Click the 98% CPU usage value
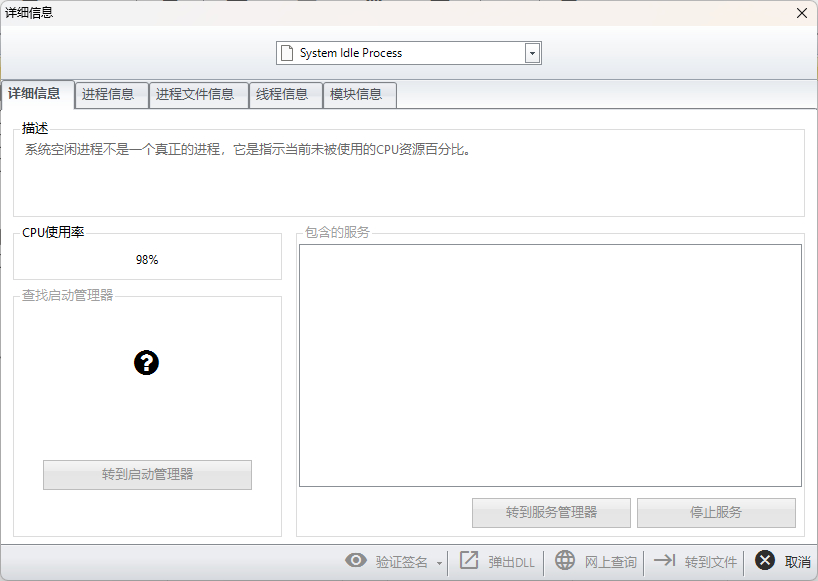 [147, 260]
